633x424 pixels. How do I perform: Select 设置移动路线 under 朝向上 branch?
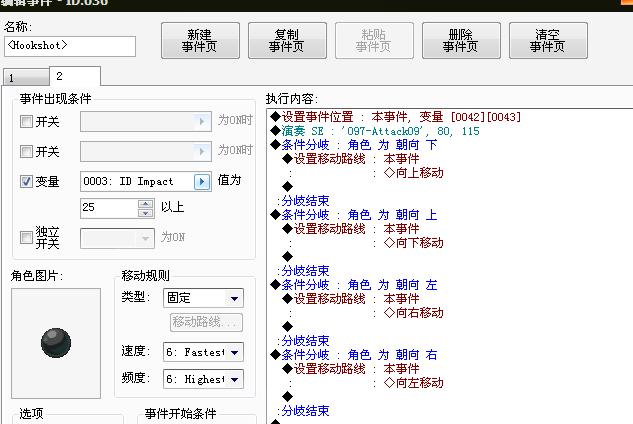tap(351, 229)
